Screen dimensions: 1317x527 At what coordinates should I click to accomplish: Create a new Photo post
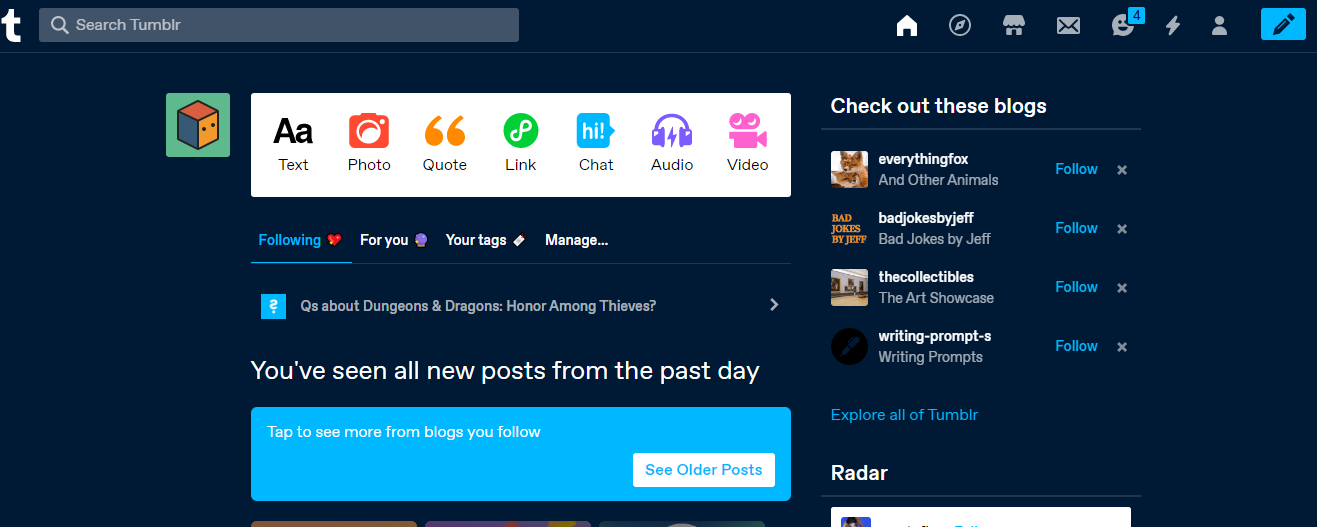[x=369, y=143]
